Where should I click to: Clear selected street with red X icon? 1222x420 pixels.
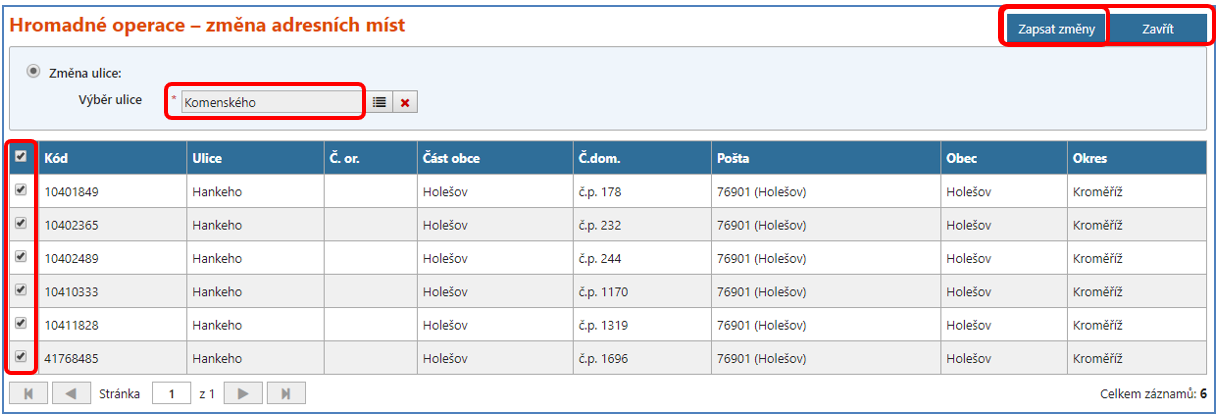point(405,102)
